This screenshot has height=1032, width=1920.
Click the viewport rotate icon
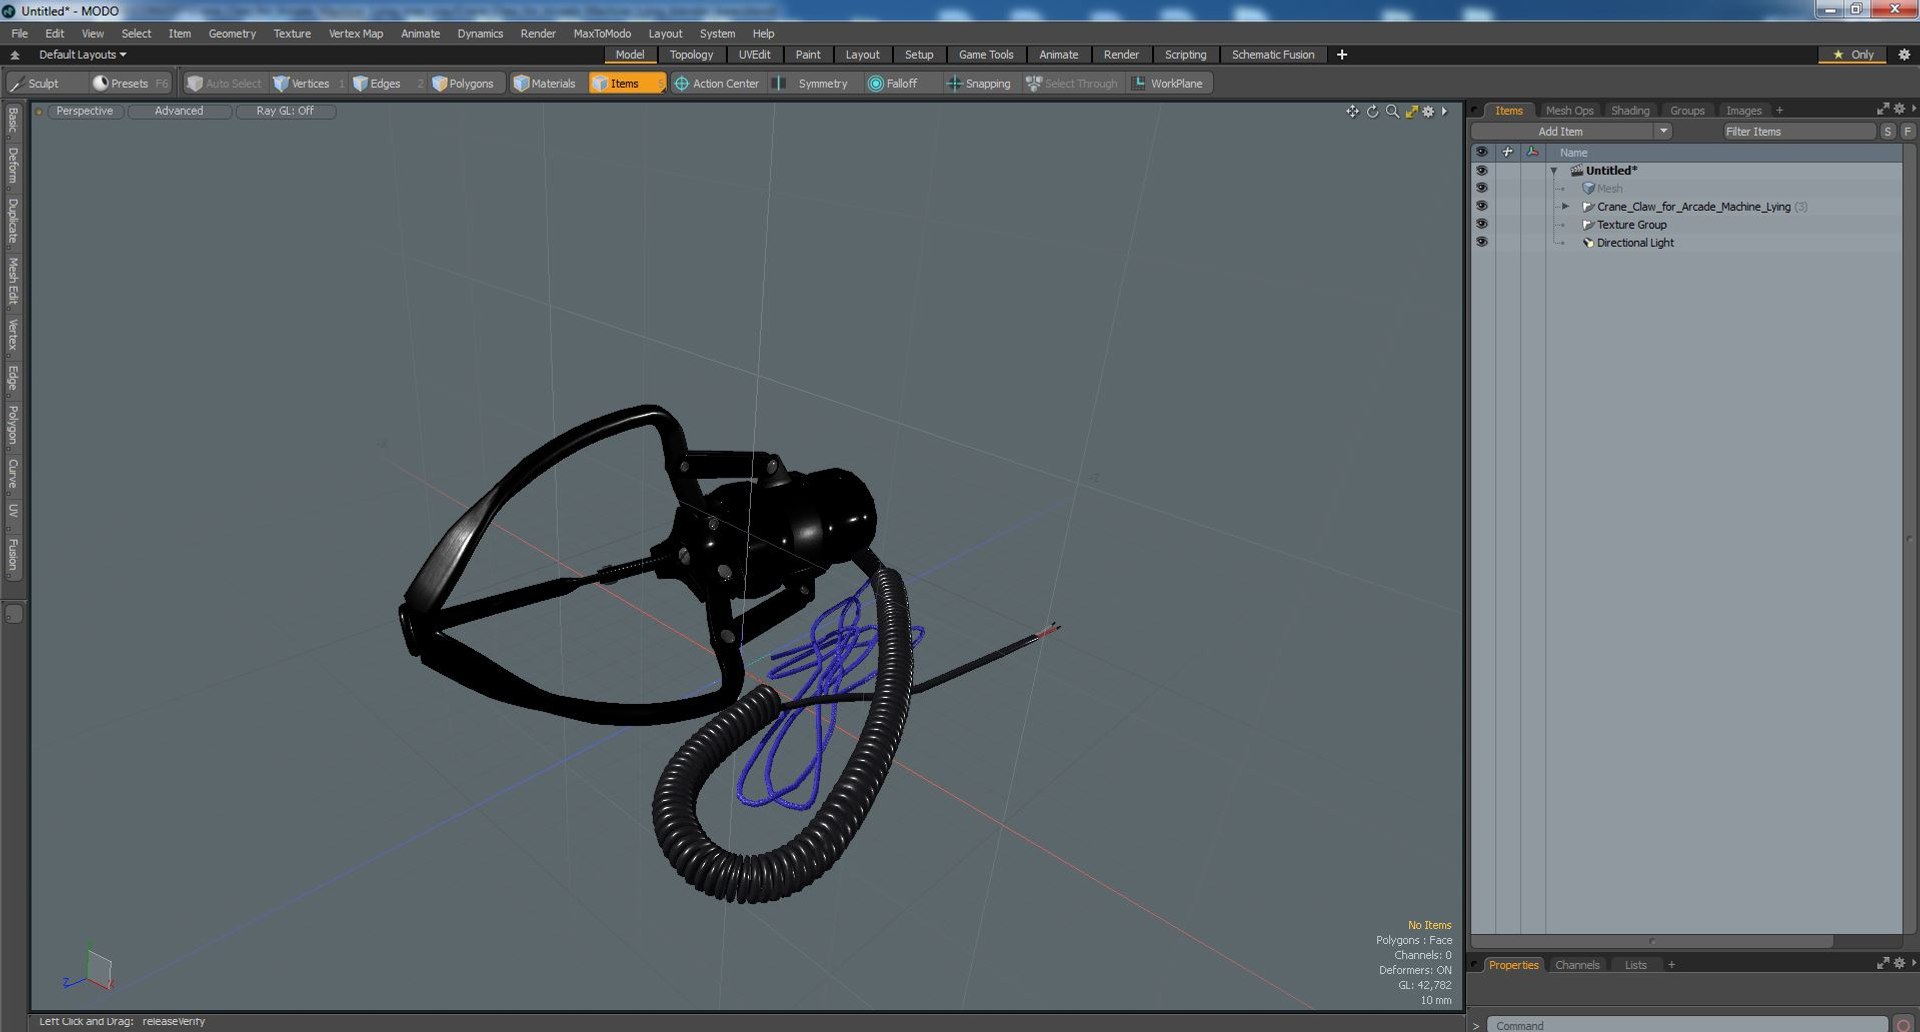(1372, 111)
